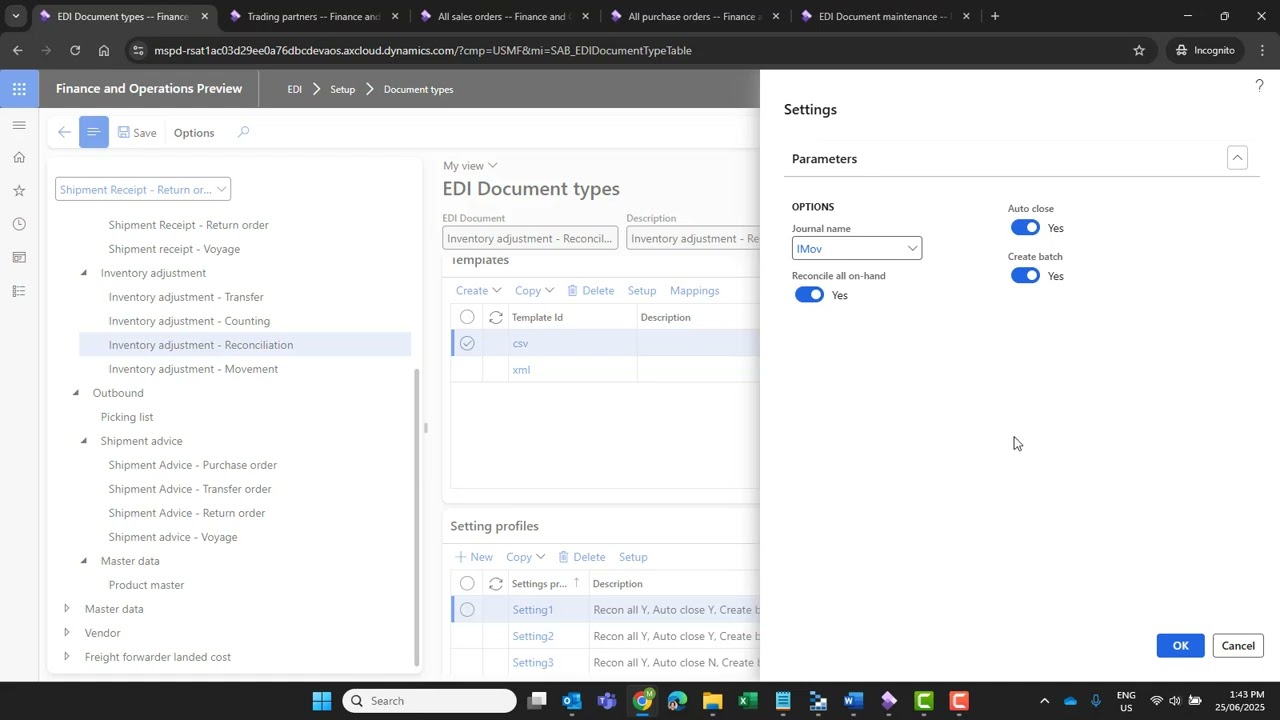Open Modules list icon in sidebar
Screen dimensions: 1280x720
click(19, 291)
